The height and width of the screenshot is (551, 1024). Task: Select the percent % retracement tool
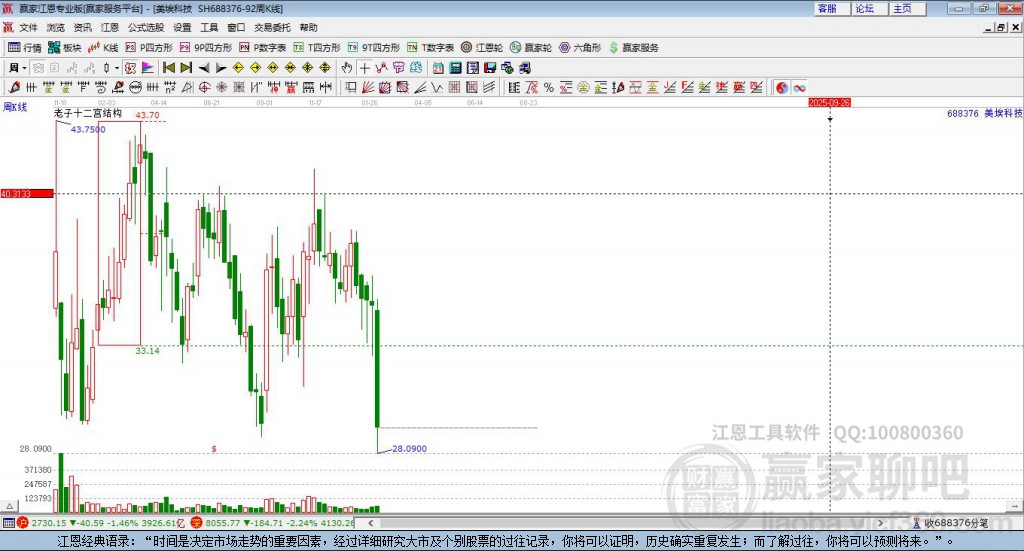click(549, 87)
